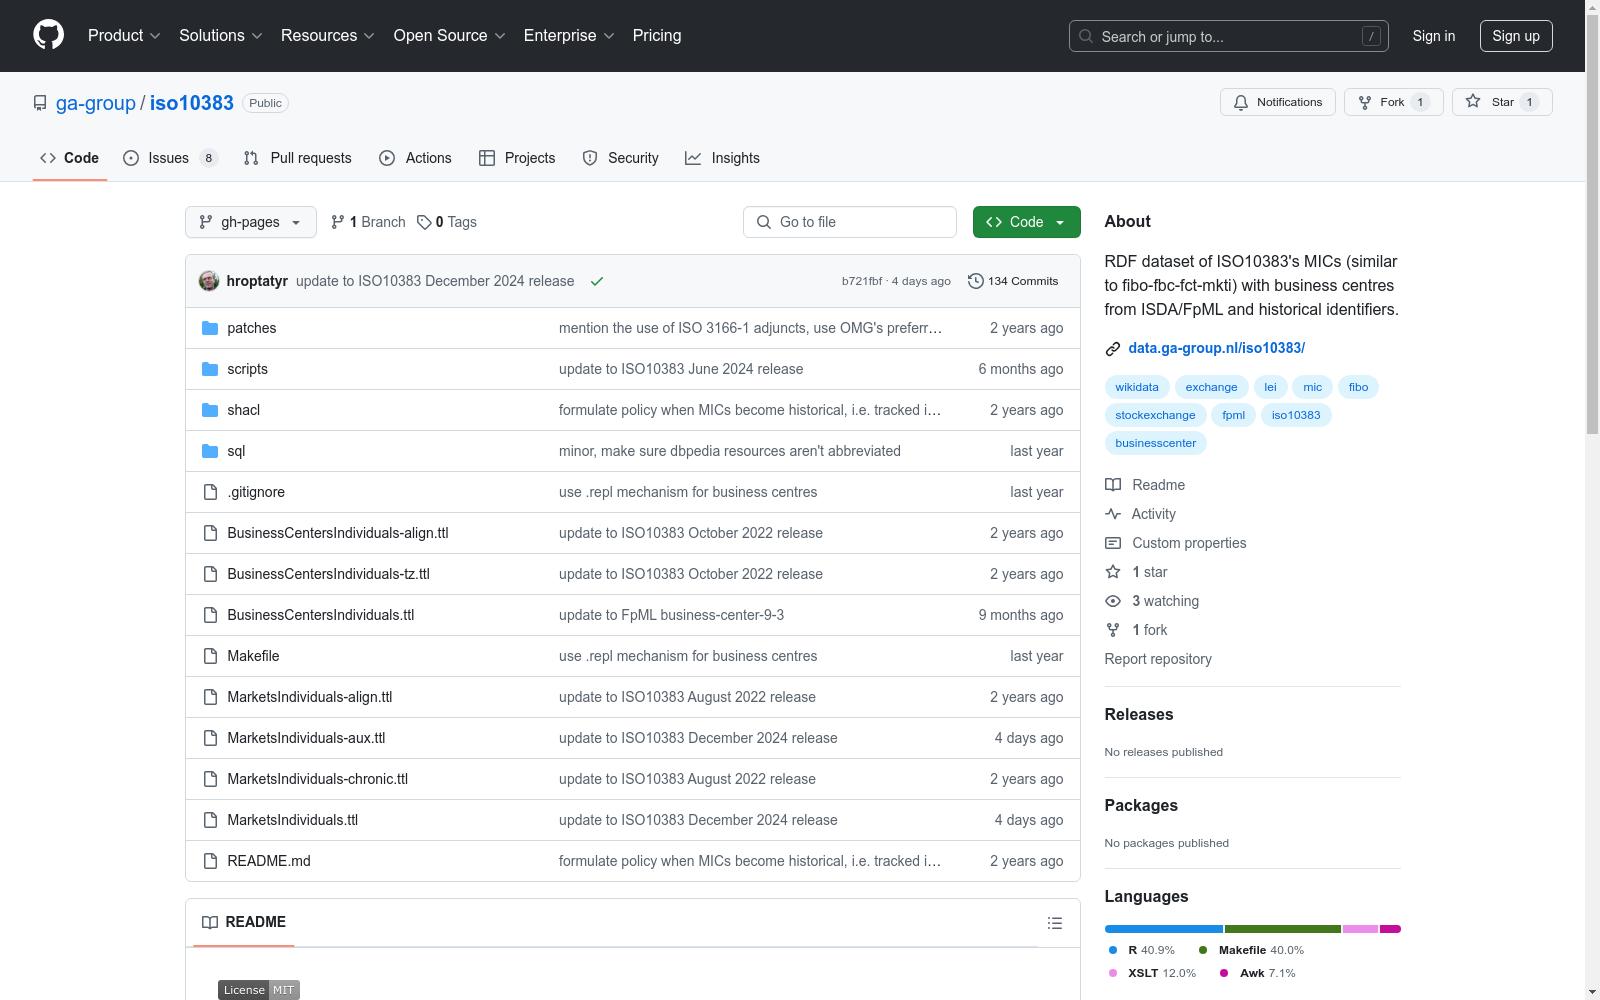Click the Fork icon
This screenshot has height=1000, width=1600.
1365,102
